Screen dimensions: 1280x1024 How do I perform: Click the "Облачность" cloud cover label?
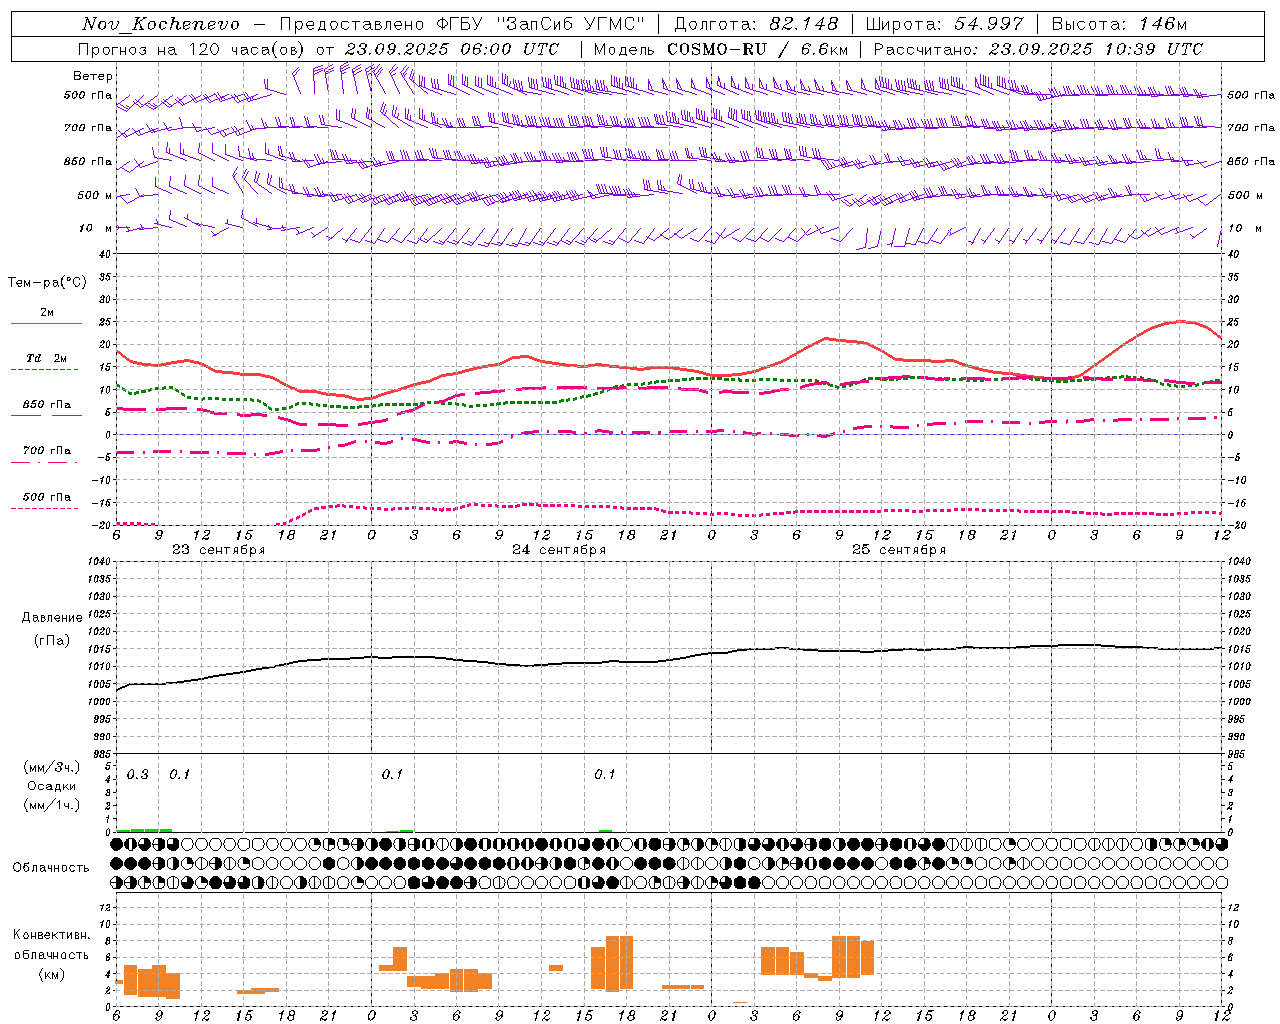point(51,868)
